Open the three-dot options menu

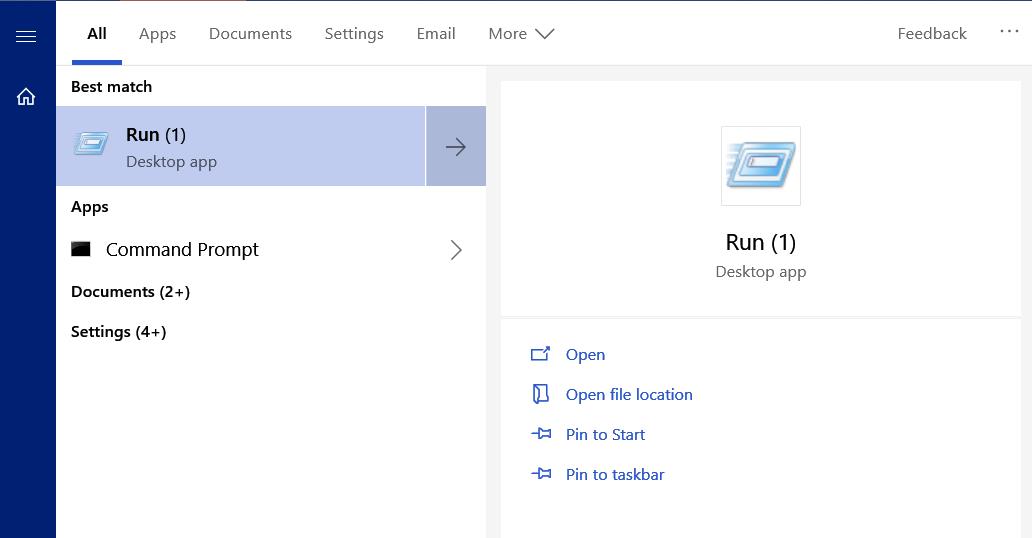point(1009,31)
